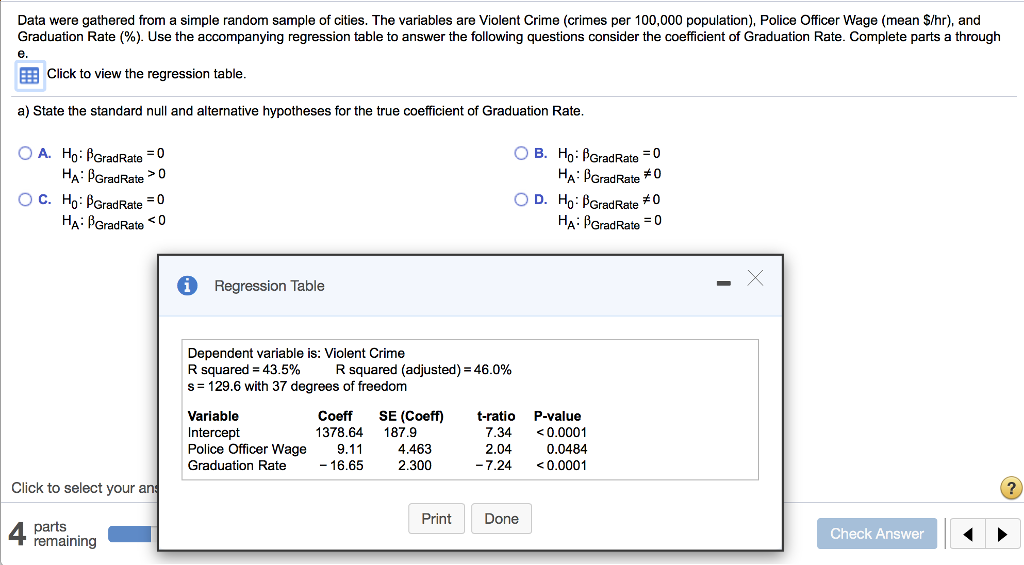Click the Police Officer Wage coefficient 9.11
The height and width of the screenshot is (565, 1024).
click(349, 449)
